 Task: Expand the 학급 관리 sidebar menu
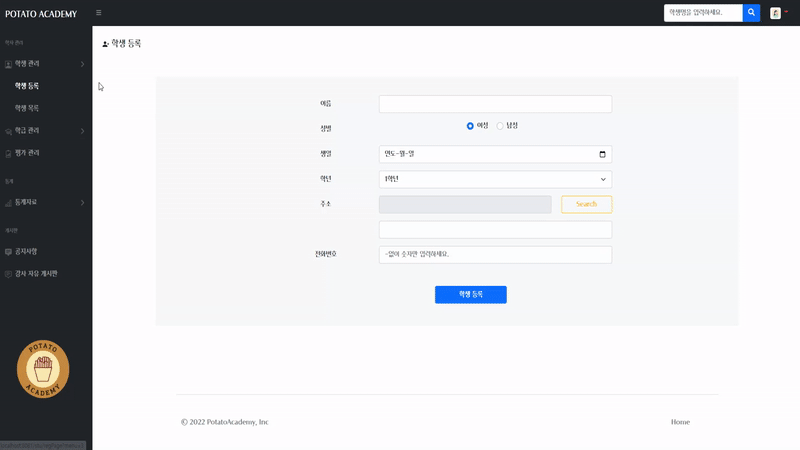pyautogui.click(x=46, y=131)
